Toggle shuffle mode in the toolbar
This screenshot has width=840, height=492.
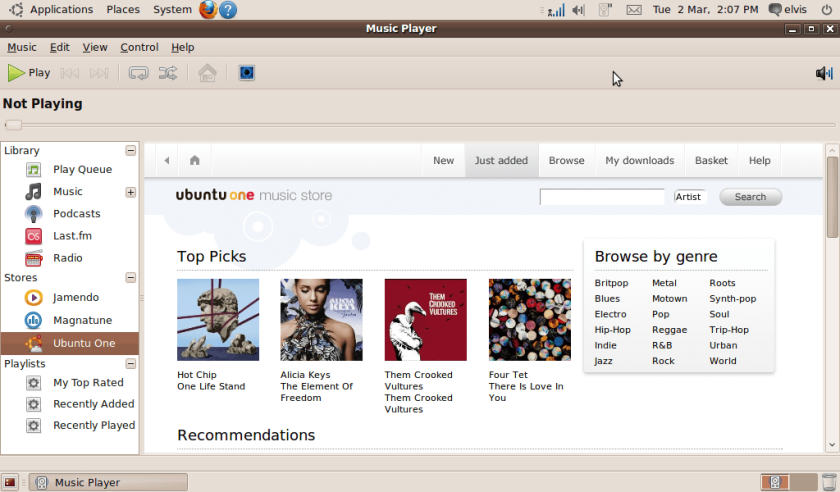[168, 73]
